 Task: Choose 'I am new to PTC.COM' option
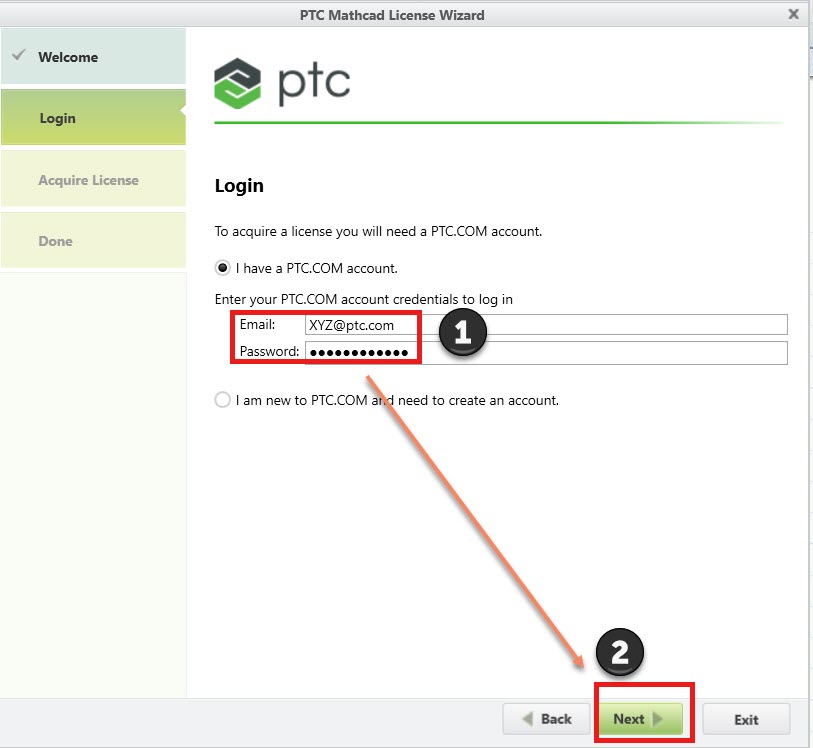pos(222,399)
